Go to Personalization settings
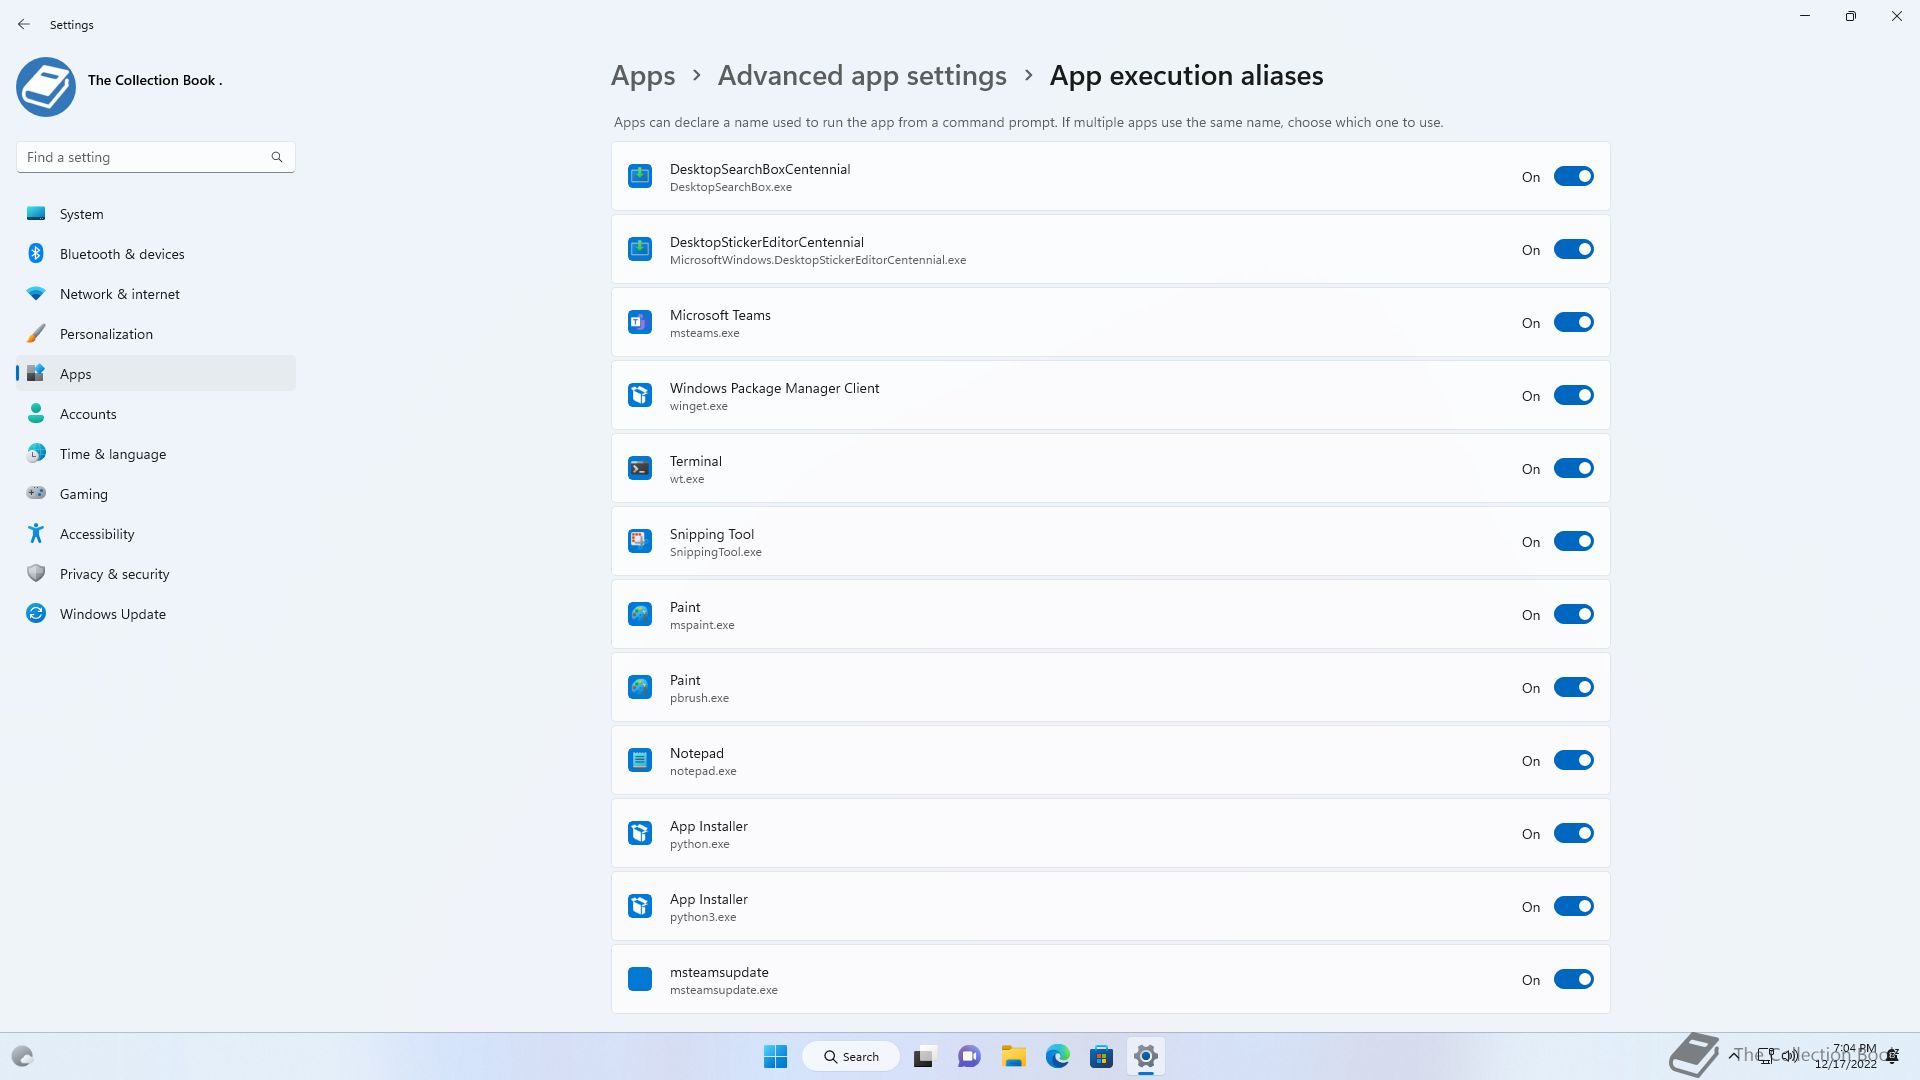1920x1080 pixels. coord(156,334)
